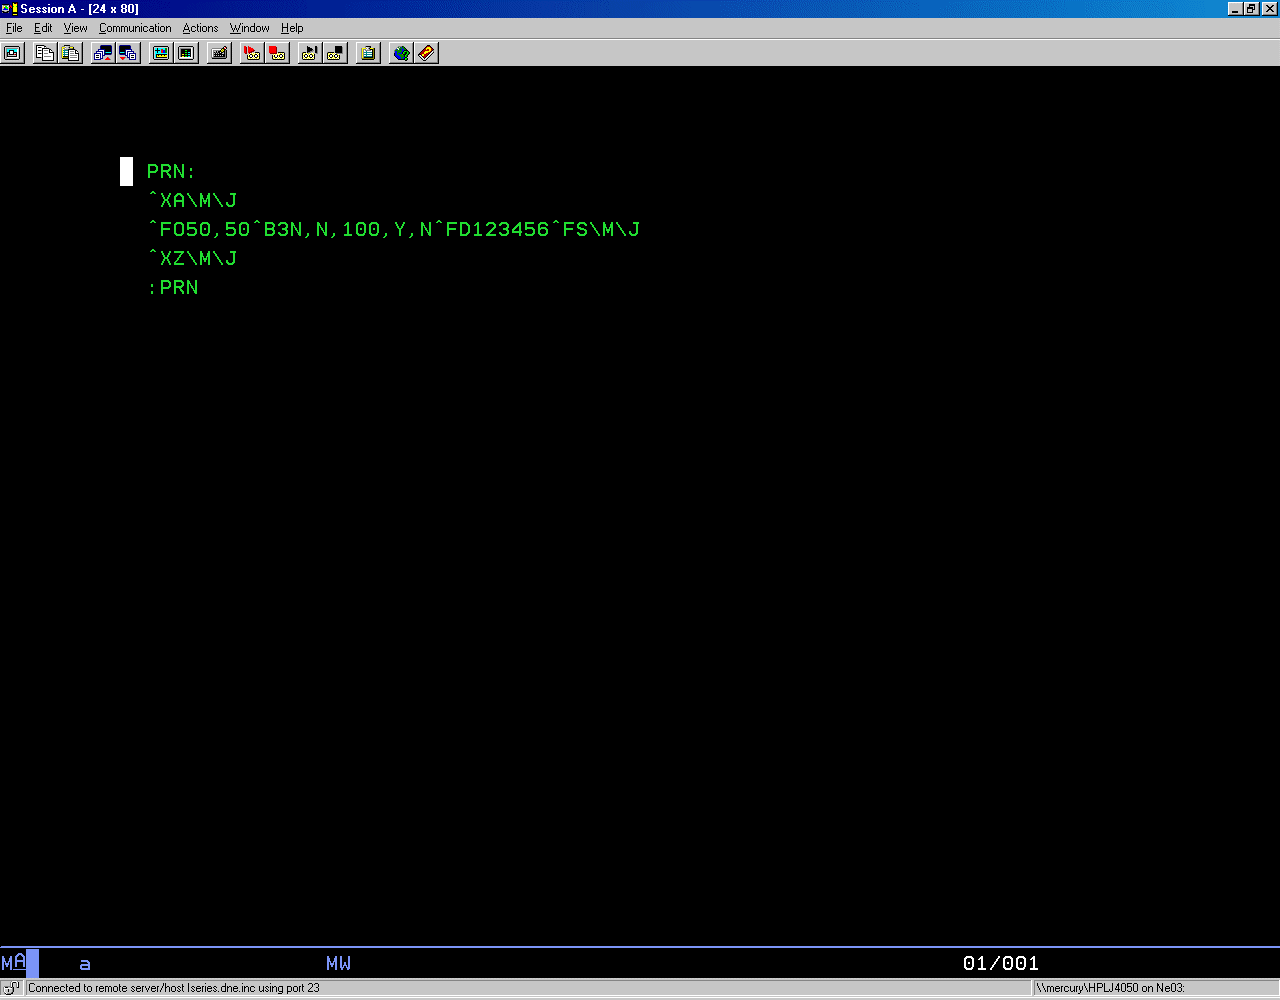Click the Print Screen toolbar icon
The image size is (1280, 1000).
coord(13,53)
